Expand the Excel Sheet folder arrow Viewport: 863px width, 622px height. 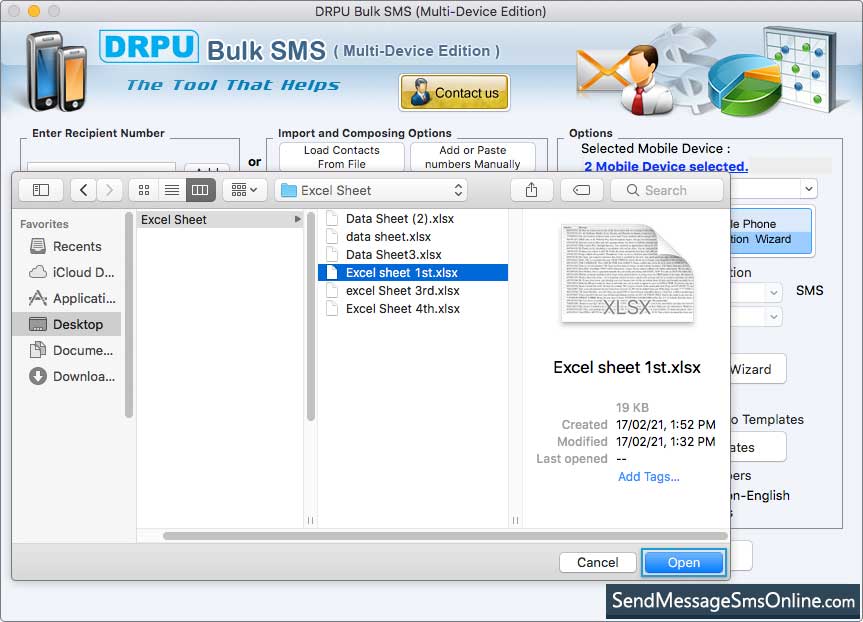pos(297,219)
